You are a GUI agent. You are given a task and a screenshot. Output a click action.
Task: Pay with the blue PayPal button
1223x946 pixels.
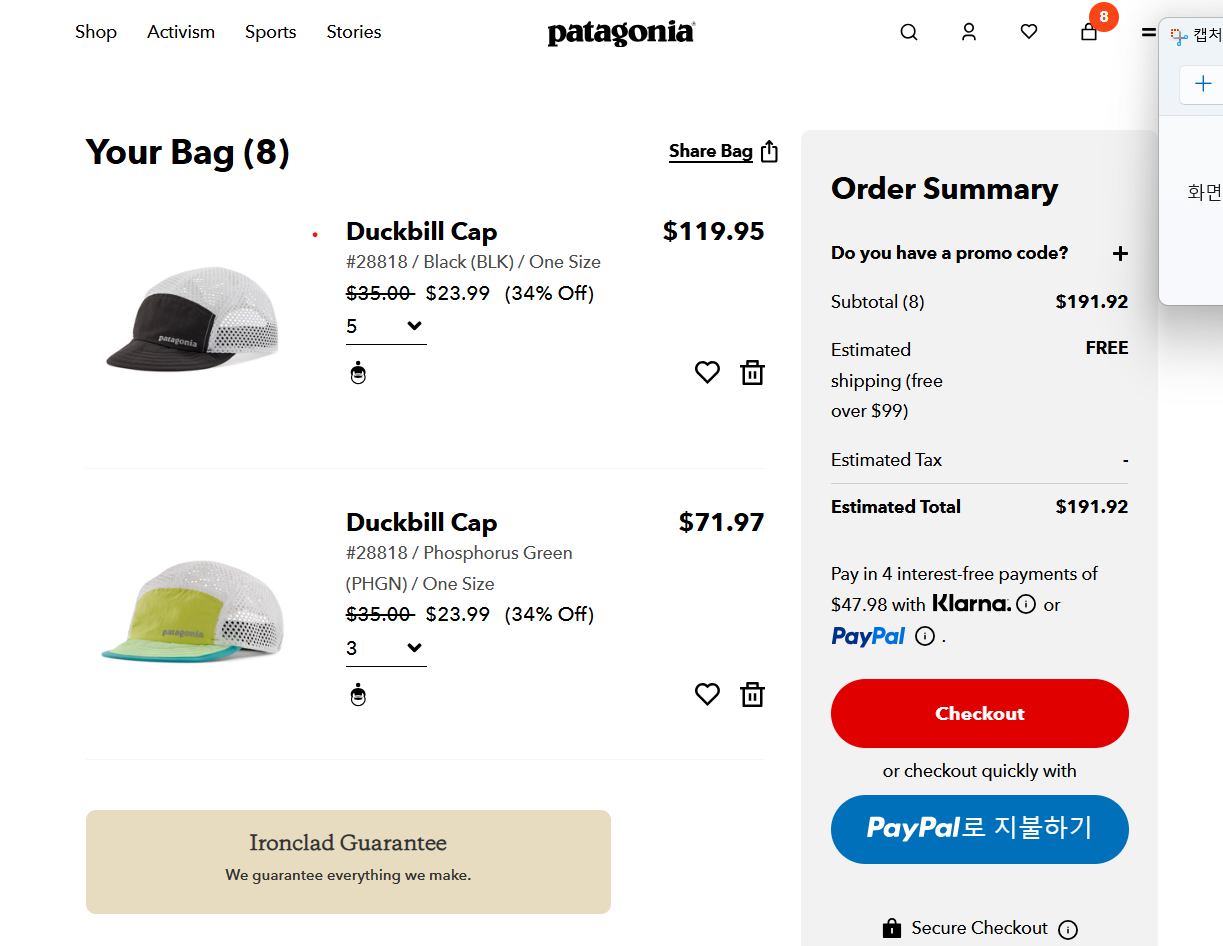pos(979,829)
